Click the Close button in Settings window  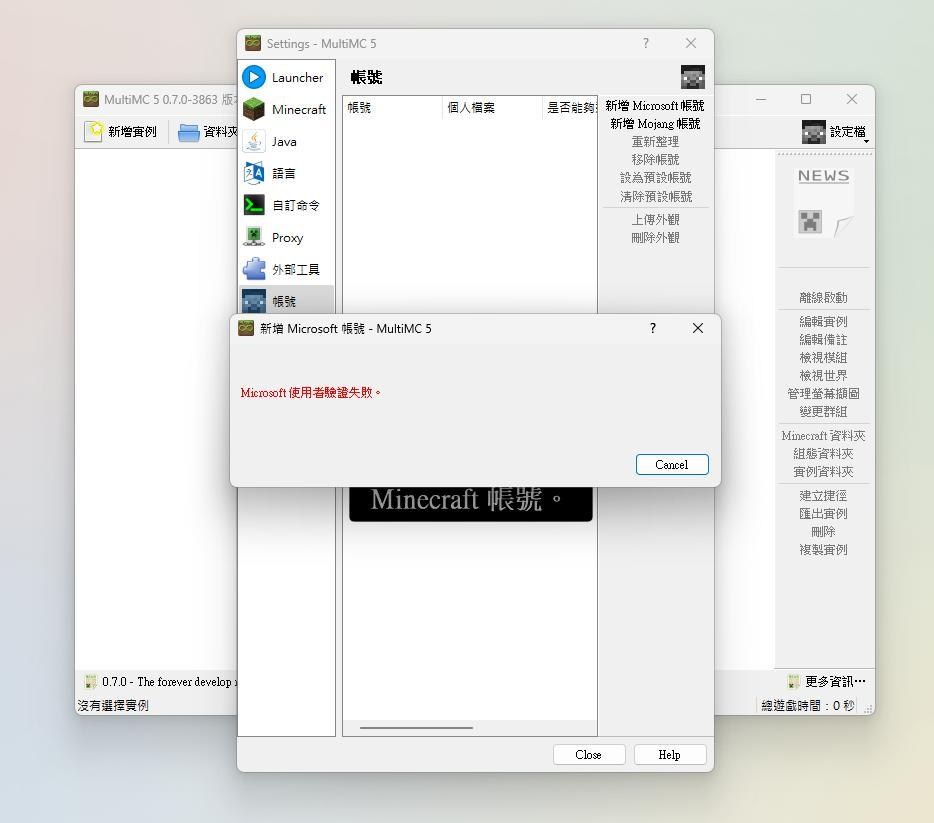coord(589,755)
